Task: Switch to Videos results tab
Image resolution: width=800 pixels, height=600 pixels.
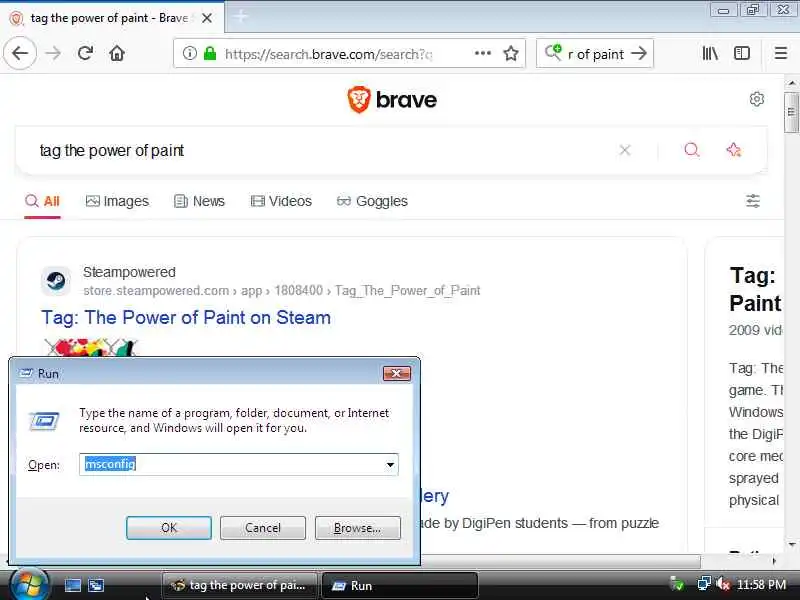Action: pyautogui.click(x=281, y=201)
